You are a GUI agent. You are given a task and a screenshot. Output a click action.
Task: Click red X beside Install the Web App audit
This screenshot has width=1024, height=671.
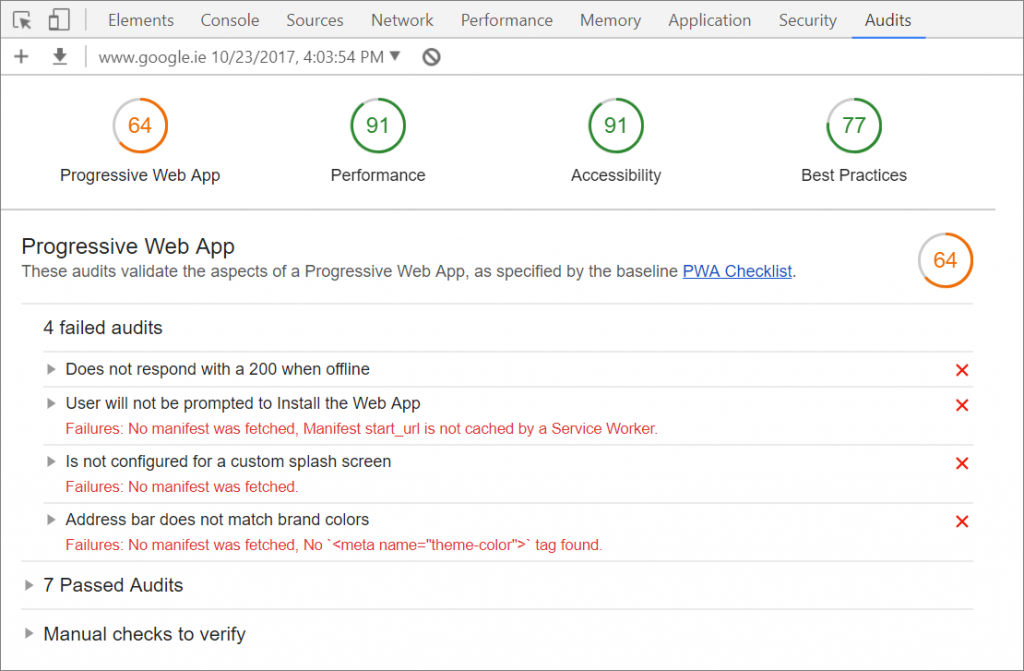click(x=962, y=405)
